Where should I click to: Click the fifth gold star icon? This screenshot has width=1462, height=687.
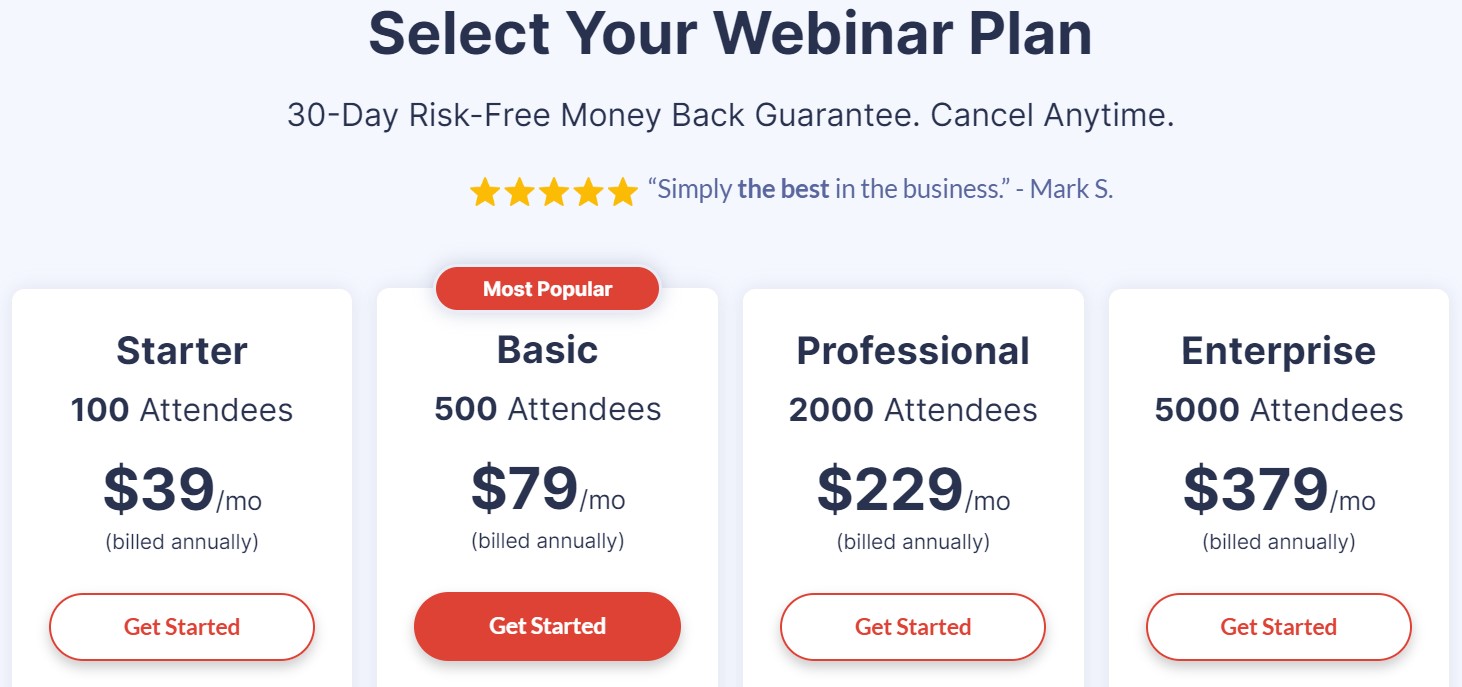tap(622, 191)
